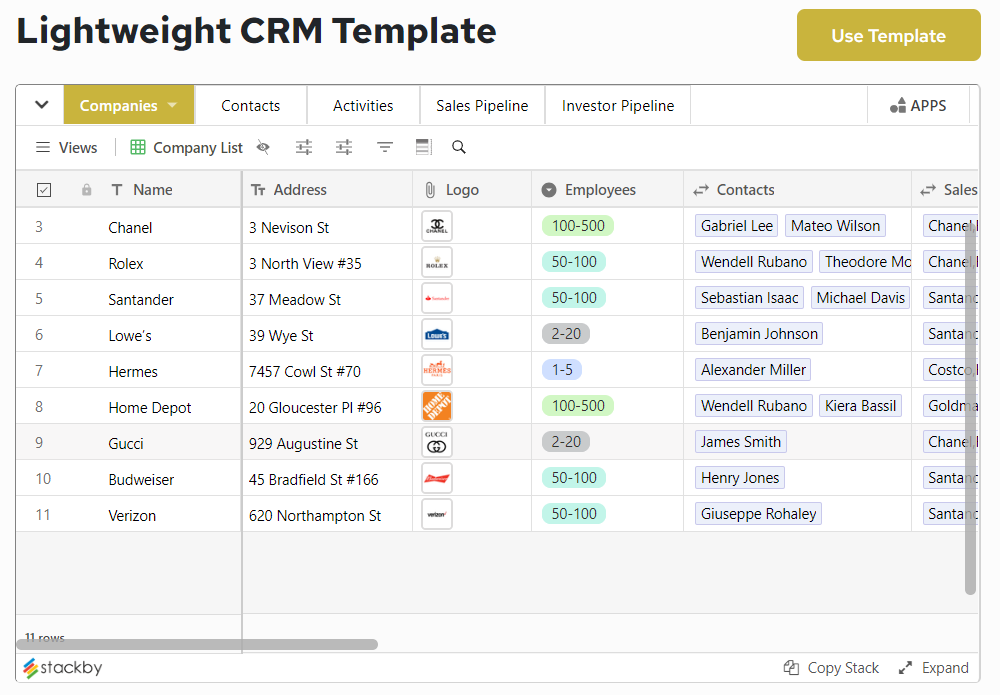
Task: Click the first sliders icon after eye
Action: (304, 148)
